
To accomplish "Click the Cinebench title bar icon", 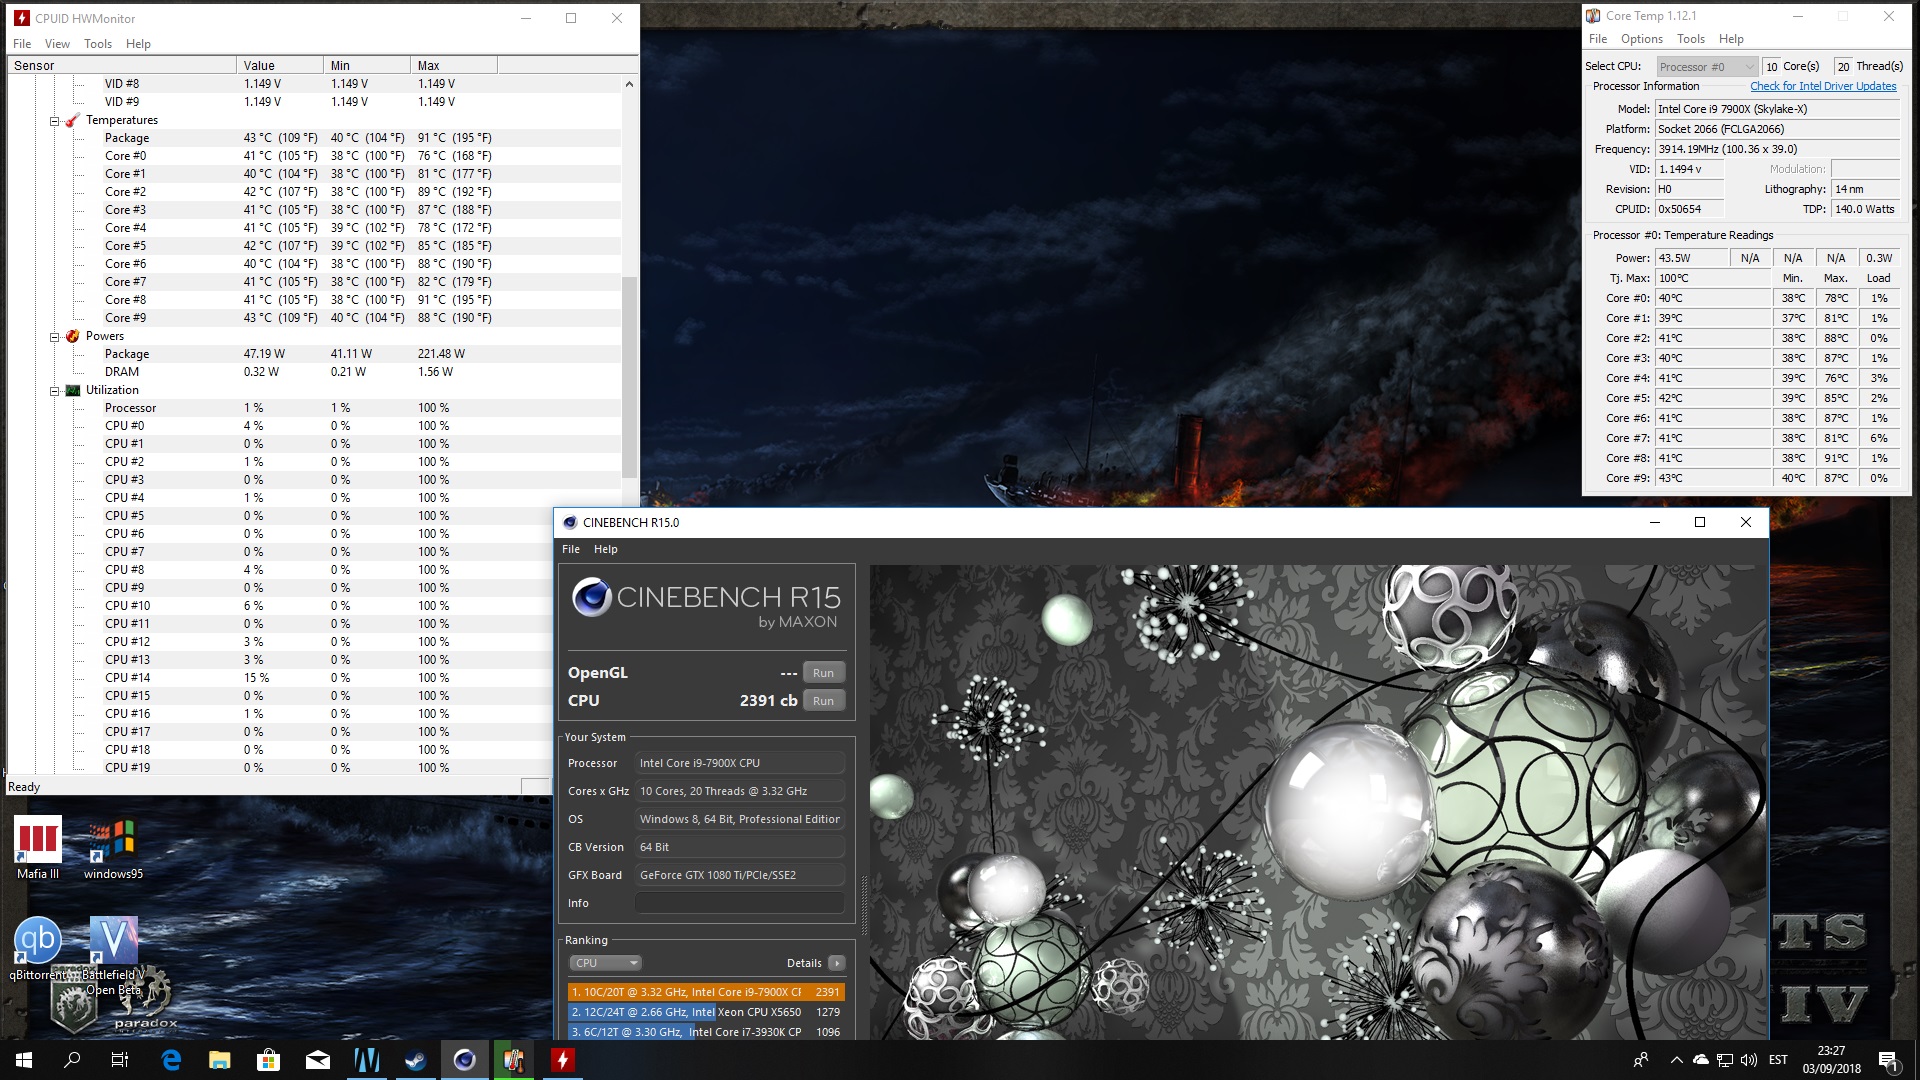I will pyautogui.click(x=570, y=522).
